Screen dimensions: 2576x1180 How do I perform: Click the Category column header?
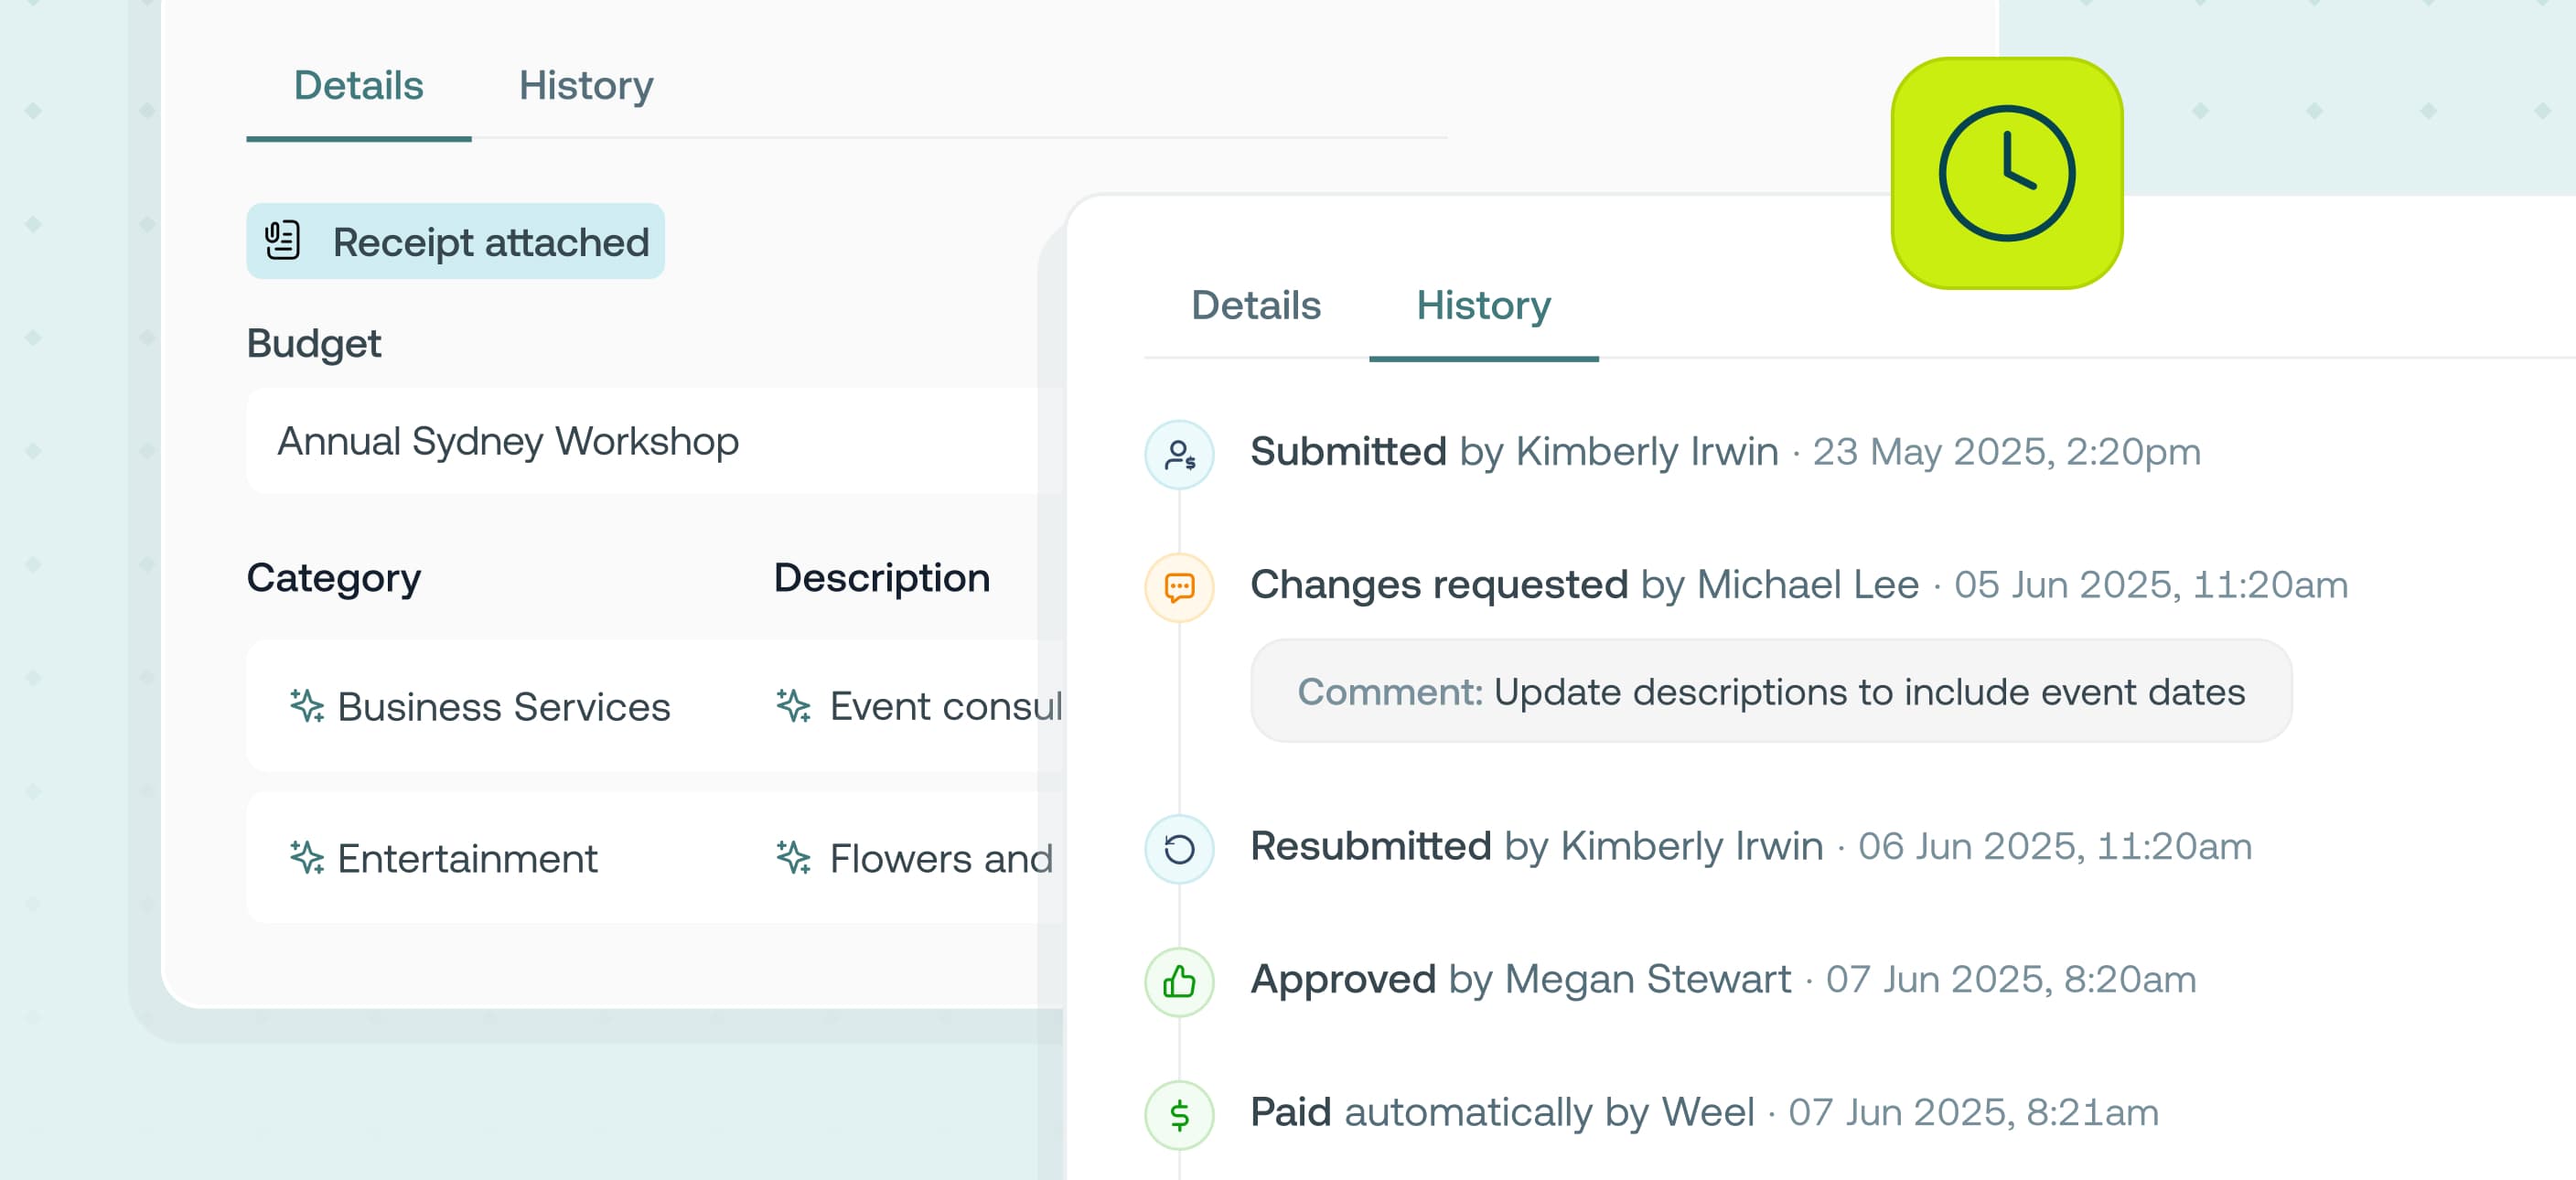point(334,578)
